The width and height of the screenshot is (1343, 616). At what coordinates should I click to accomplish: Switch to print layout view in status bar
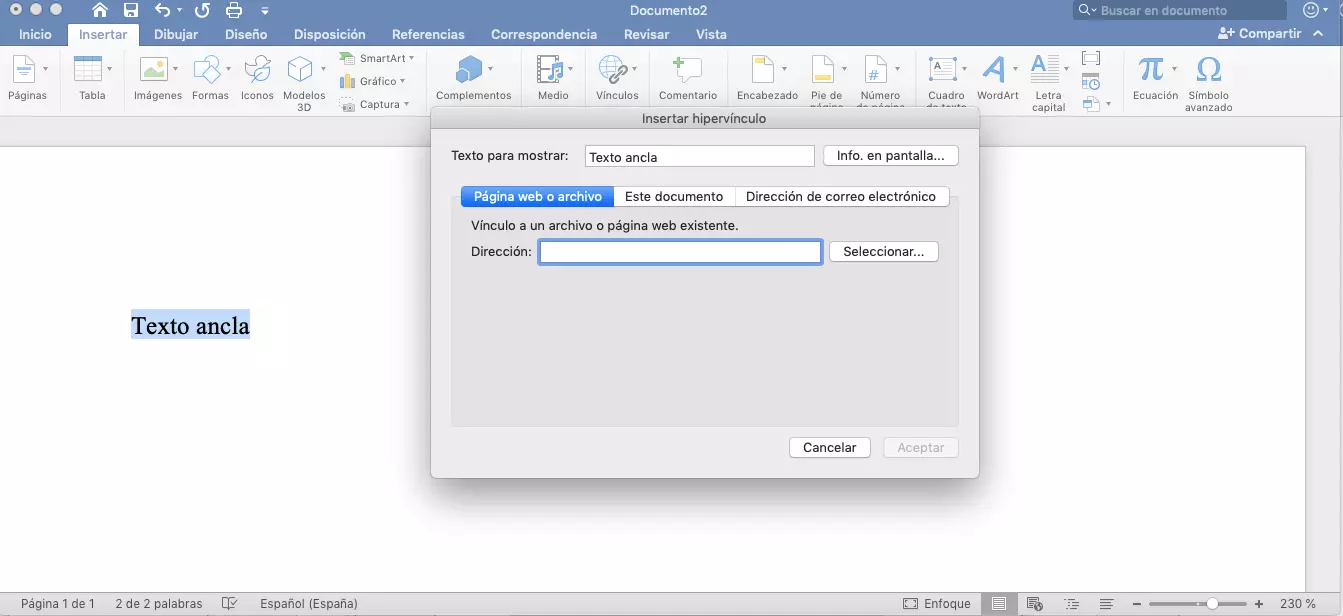[x=998, y=604]
